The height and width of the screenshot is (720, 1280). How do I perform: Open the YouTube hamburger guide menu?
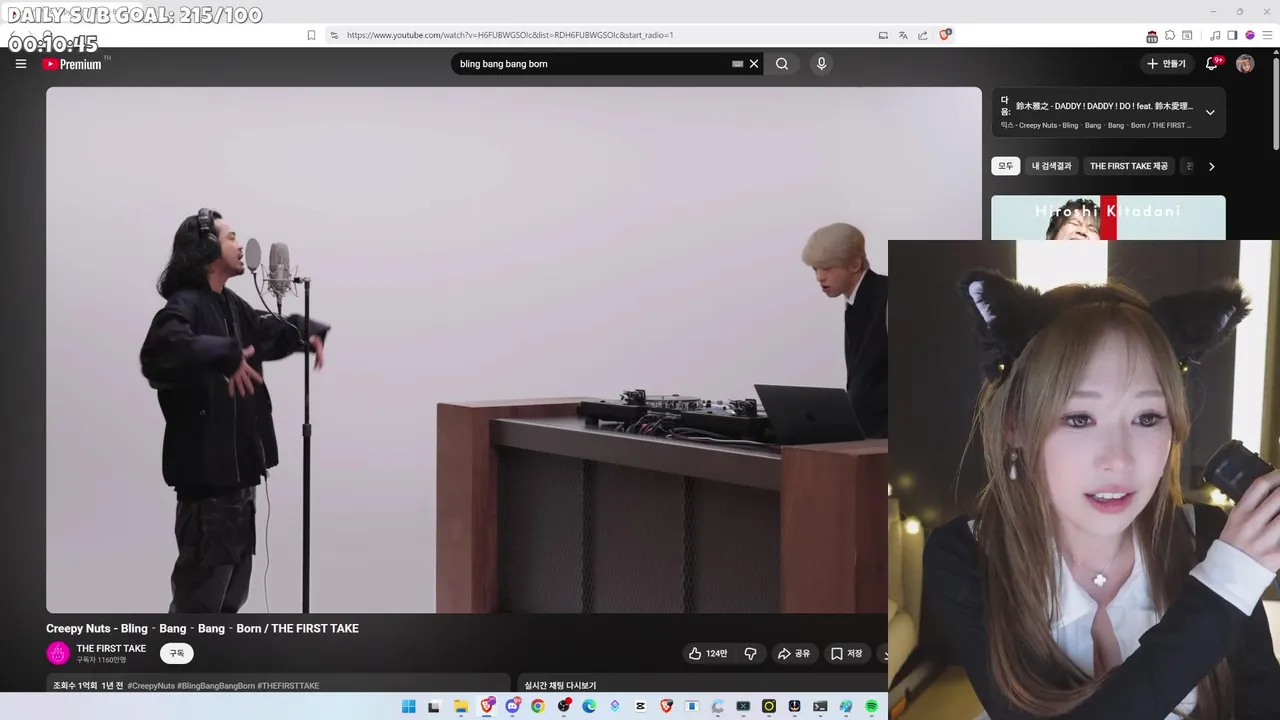click(x=20, y=64)
